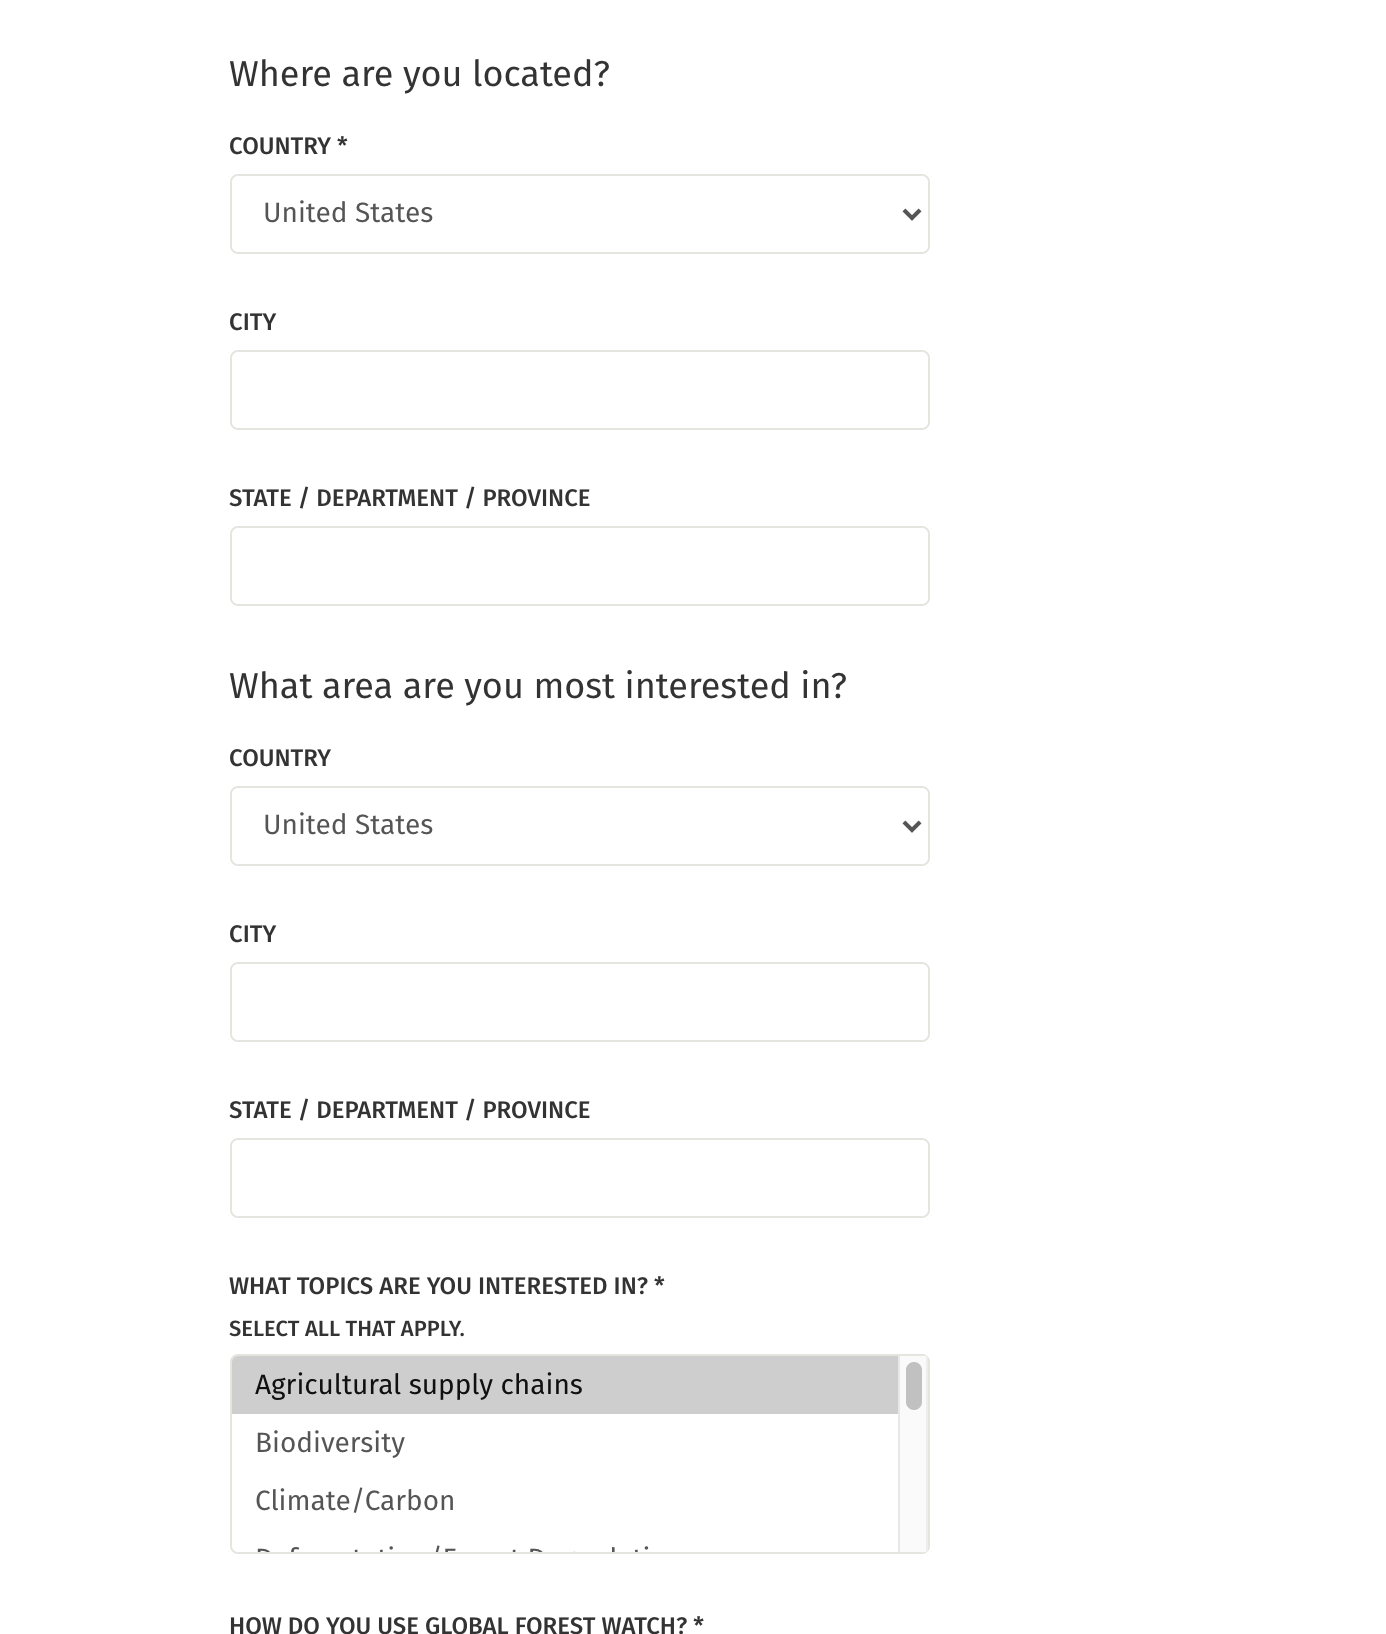Click the COUNTRY * required label
The image size is (1386, 1634).
[x=287, y=145]
